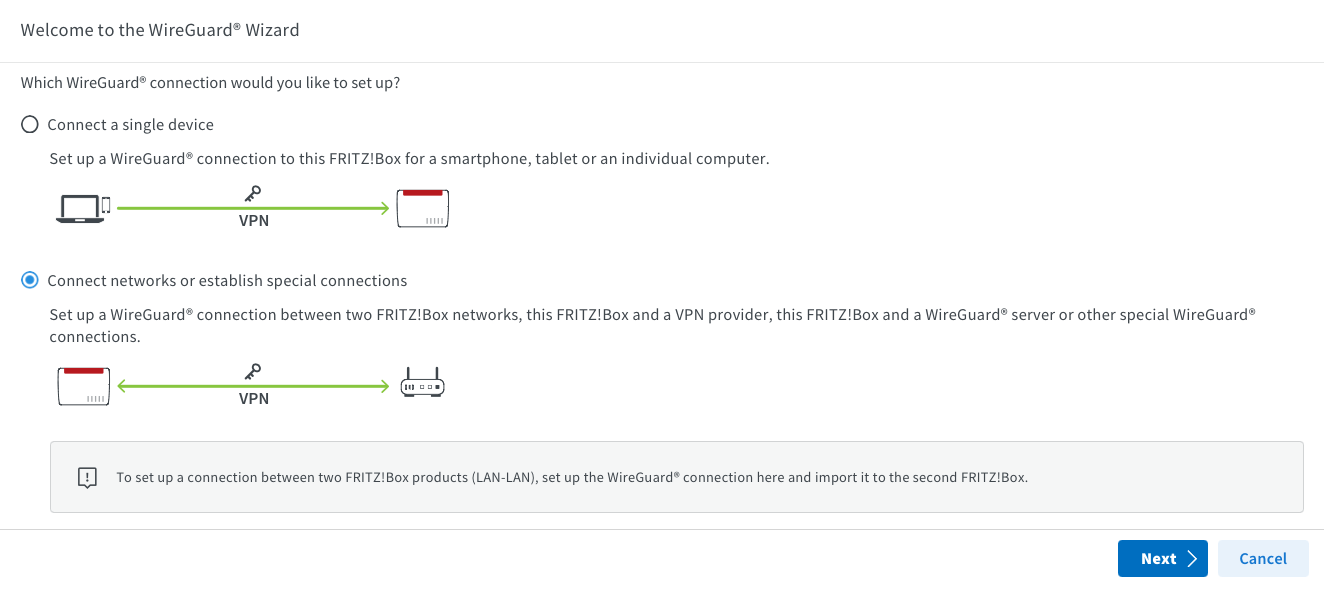Image resolution: width=1324 pixels, height=589 pixels.
Task: Click the FRITZ!Box icon in network diagram
Action: pos(83,386)
